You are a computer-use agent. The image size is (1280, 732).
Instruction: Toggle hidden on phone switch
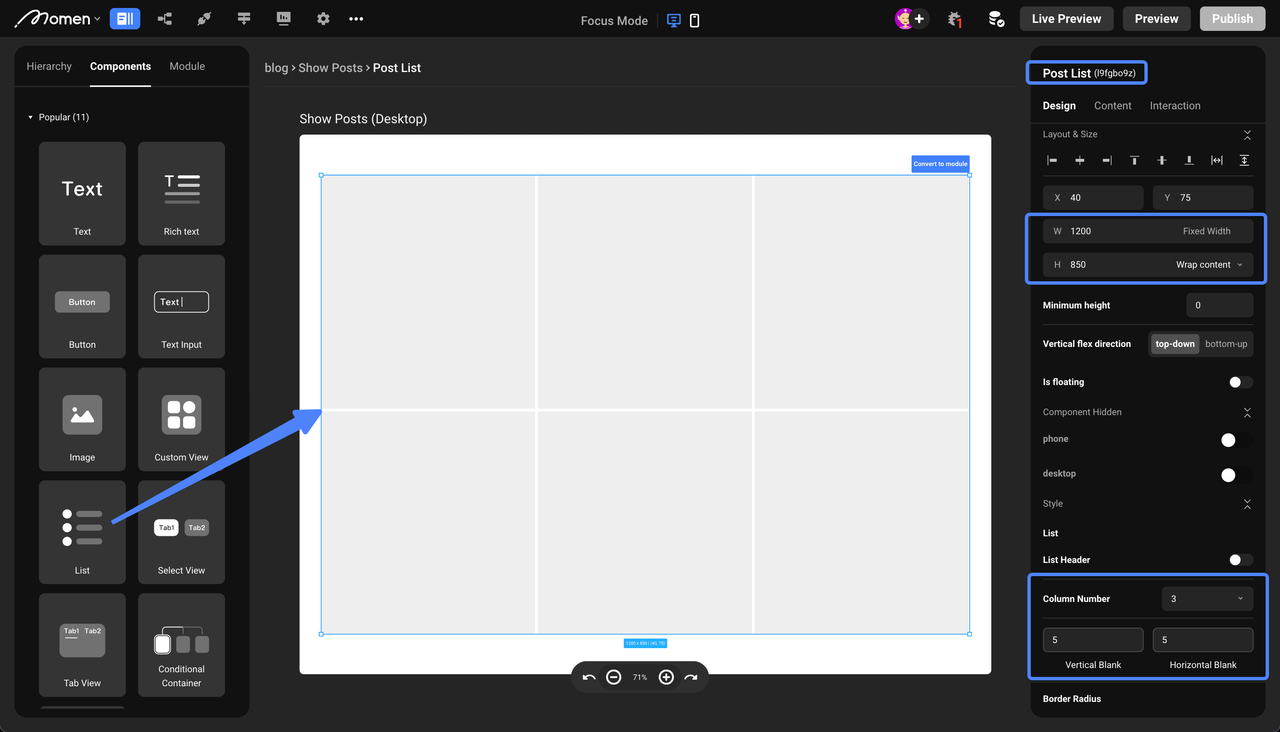point(1237,440)
